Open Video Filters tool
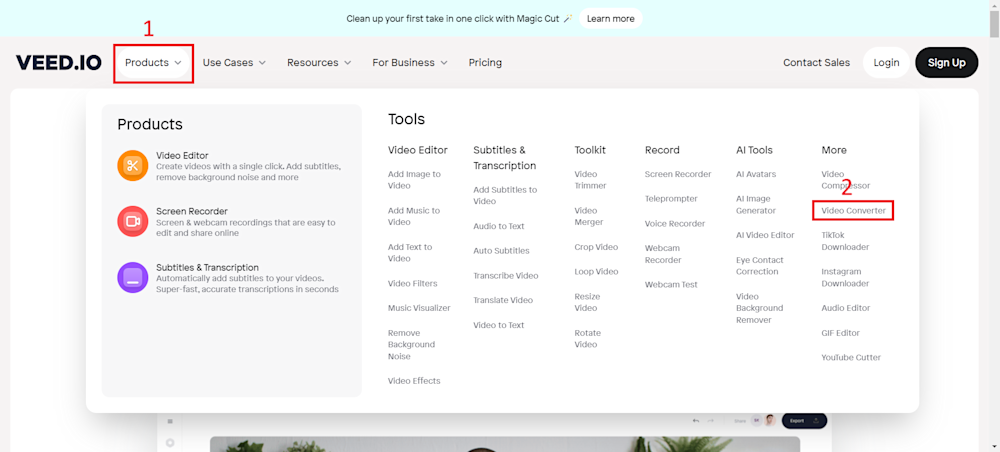Viewport: 1000px width, 452px height. pyautogui.click(x=413, y=283)
